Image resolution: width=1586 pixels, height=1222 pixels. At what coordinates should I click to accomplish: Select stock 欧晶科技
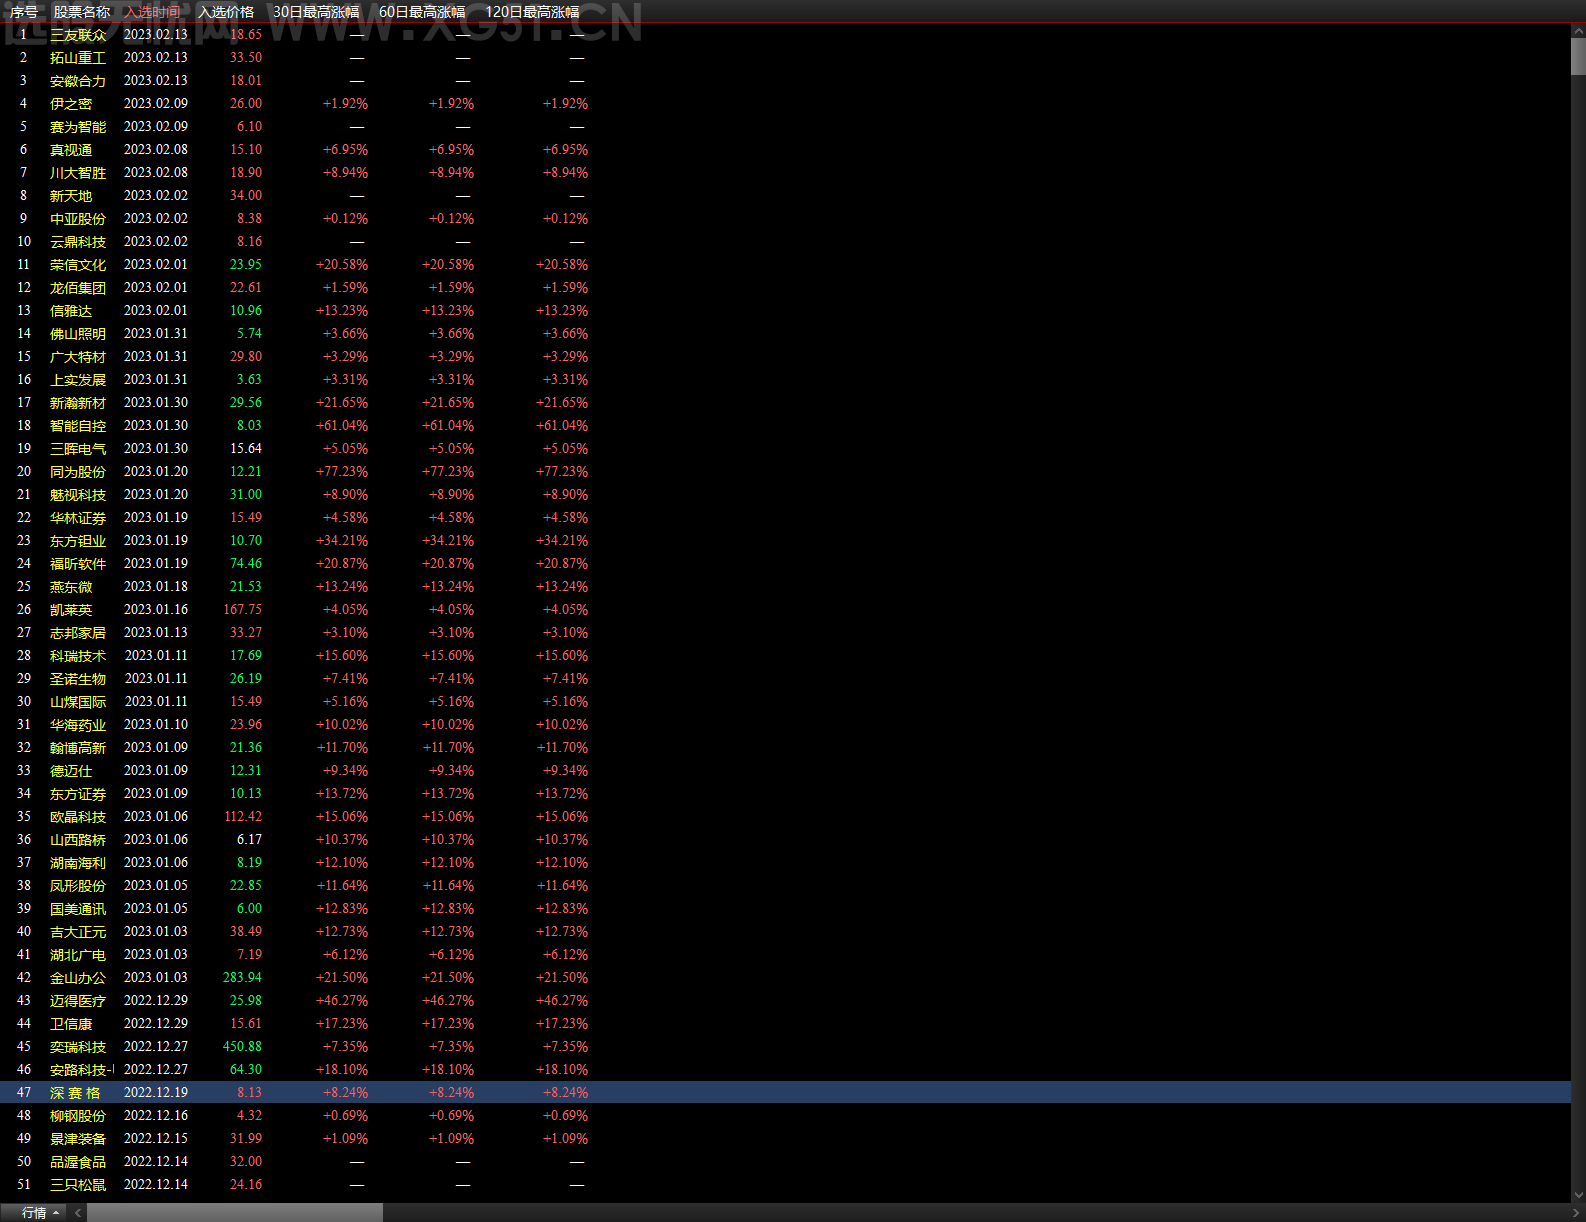click(x=78, y=817)
